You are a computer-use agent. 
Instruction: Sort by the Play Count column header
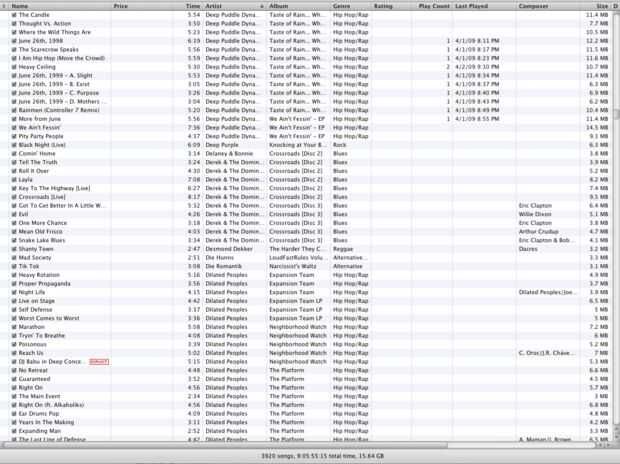click(x=432, y=6)
